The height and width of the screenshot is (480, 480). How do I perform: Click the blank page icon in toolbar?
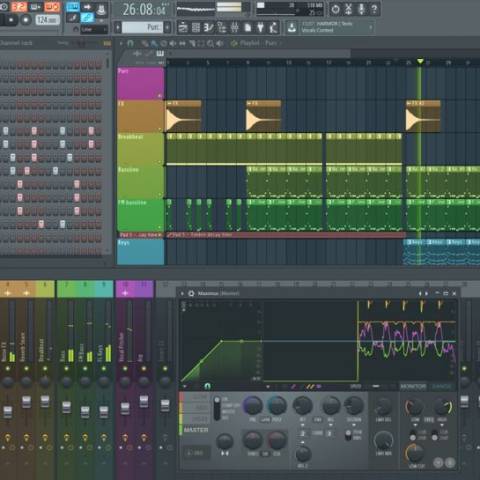coord(248,28)
